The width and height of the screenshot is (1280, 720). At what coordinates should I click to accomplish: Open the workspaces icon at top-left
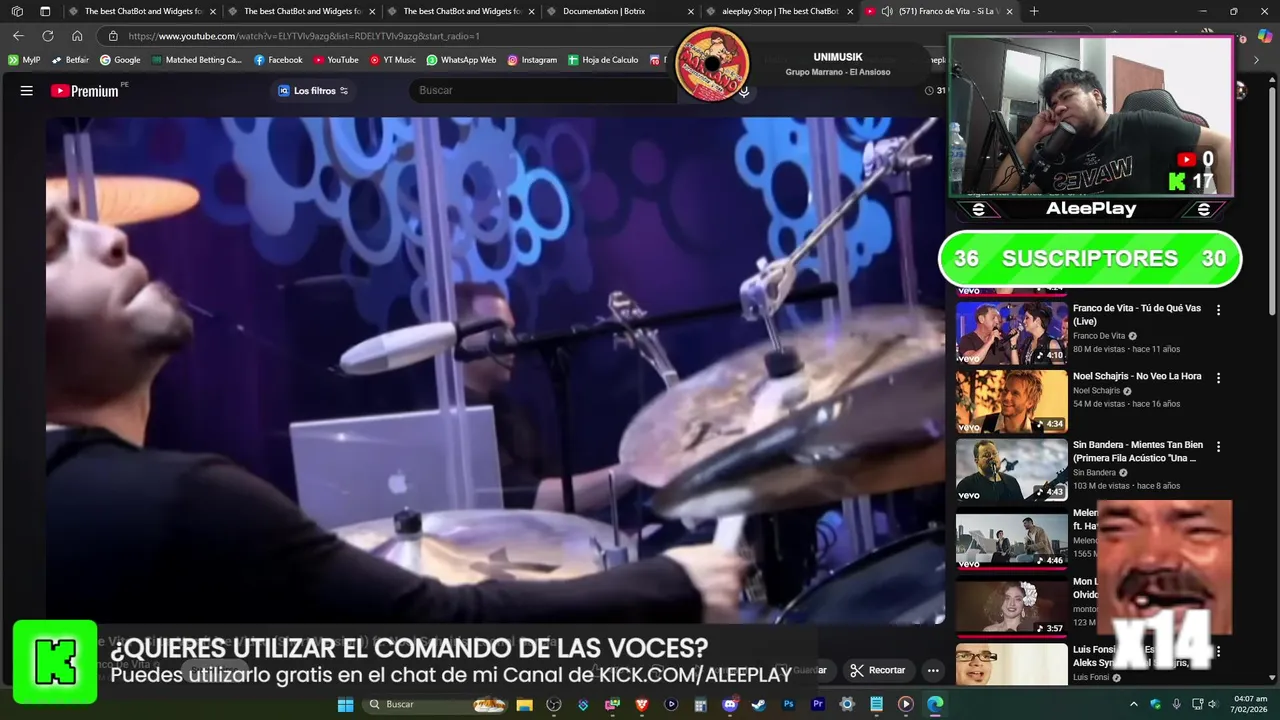tap(17, 11)
